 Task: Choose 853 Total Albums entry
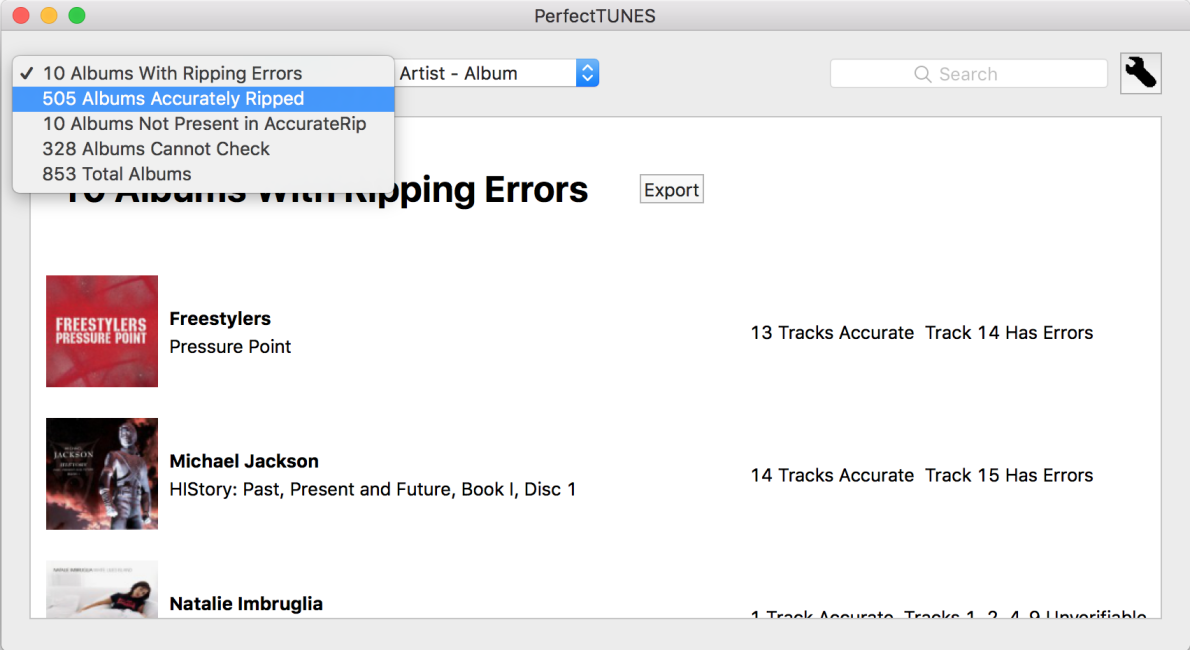pos(117,174)
